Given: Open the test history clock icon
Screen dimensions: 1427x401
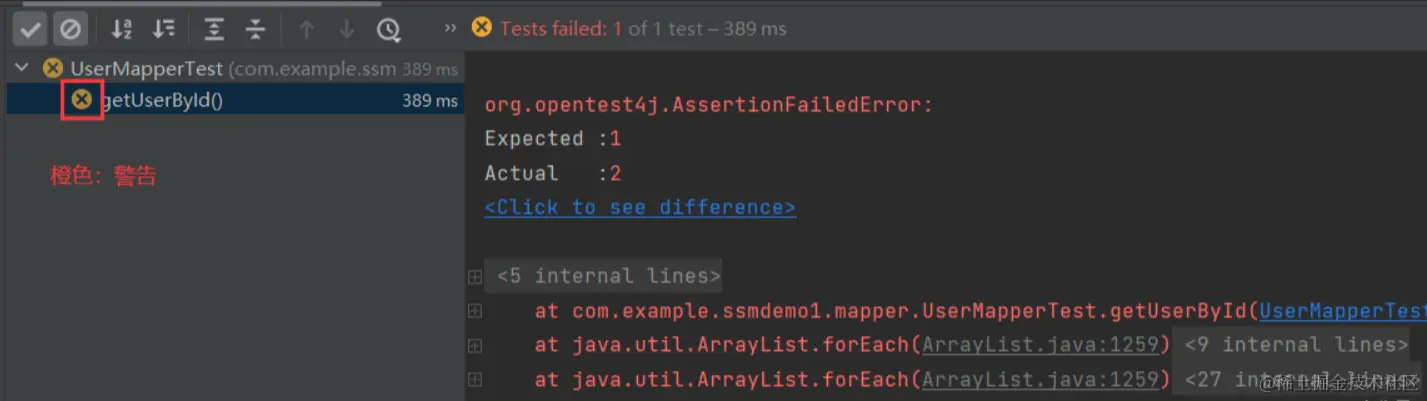Looking at the screenshot, I should coord(389,29).
